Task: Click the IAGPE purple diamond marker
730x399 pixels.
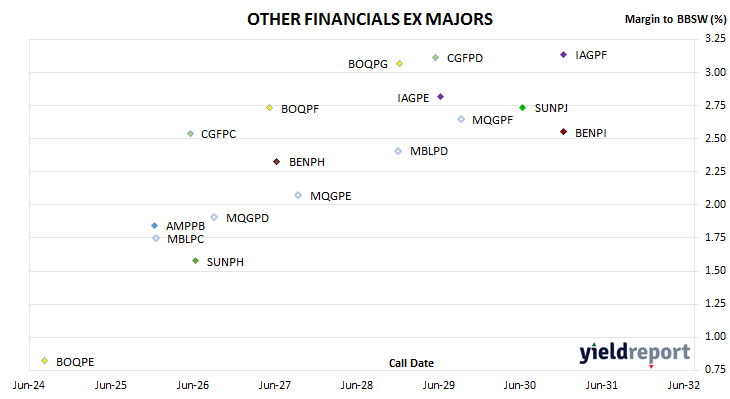Action: [440, 97]
